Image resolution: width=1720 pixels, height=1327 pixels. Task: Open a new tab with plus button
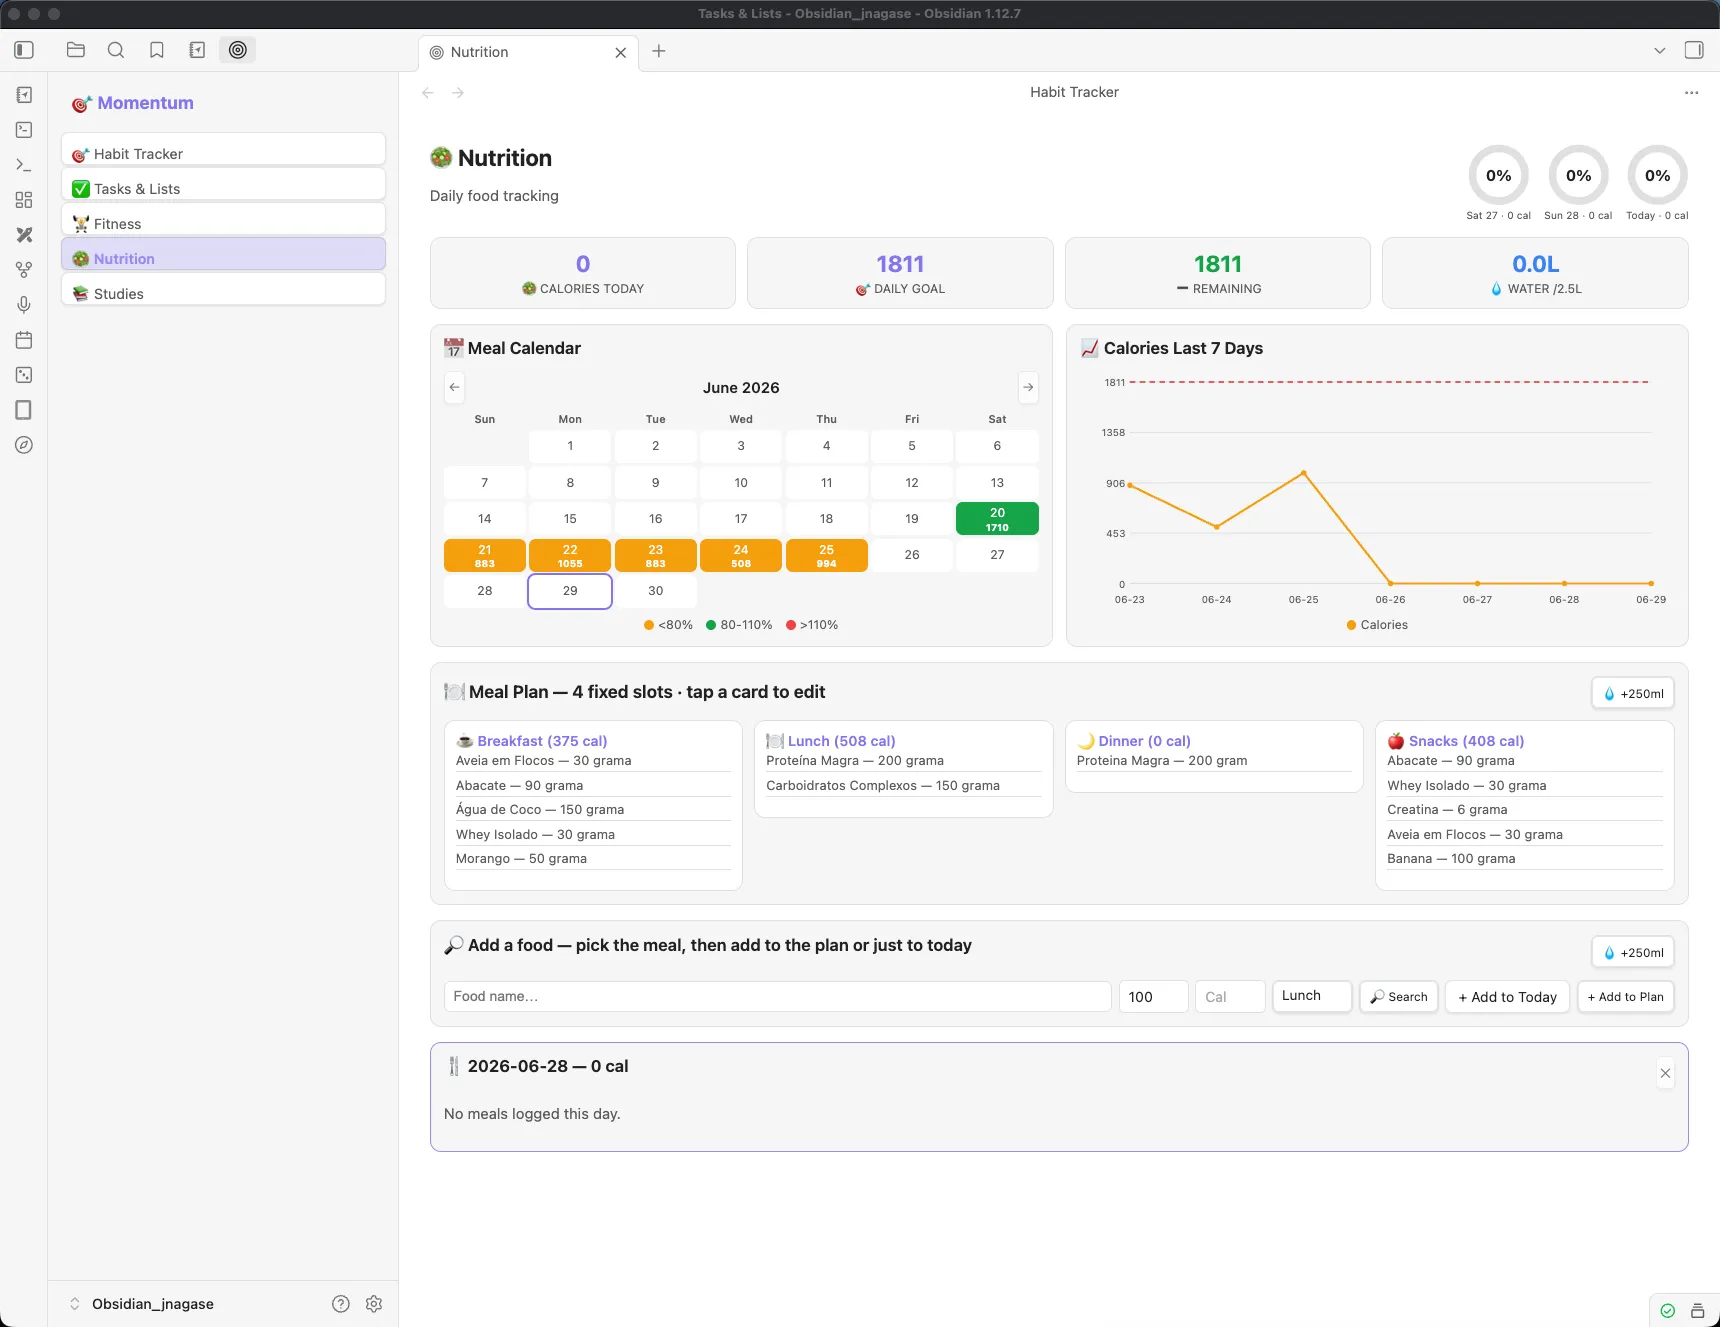[x=659, y=51]
